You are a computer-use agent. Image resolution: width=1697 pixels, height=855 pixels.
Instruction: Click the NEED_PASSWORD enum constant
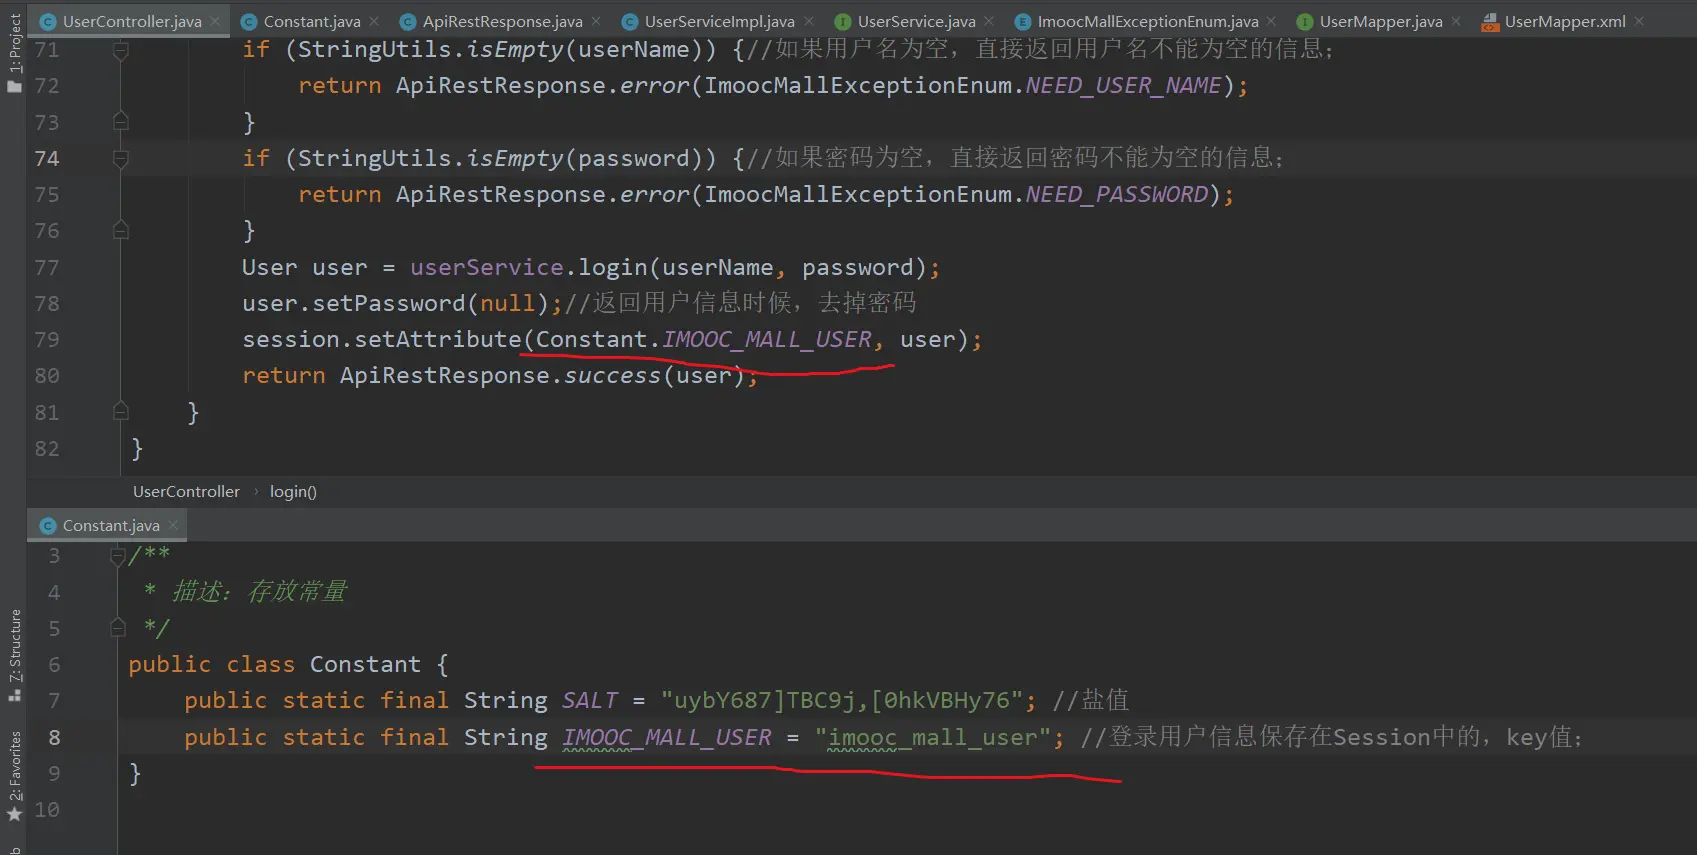(x=1117, y=194)
